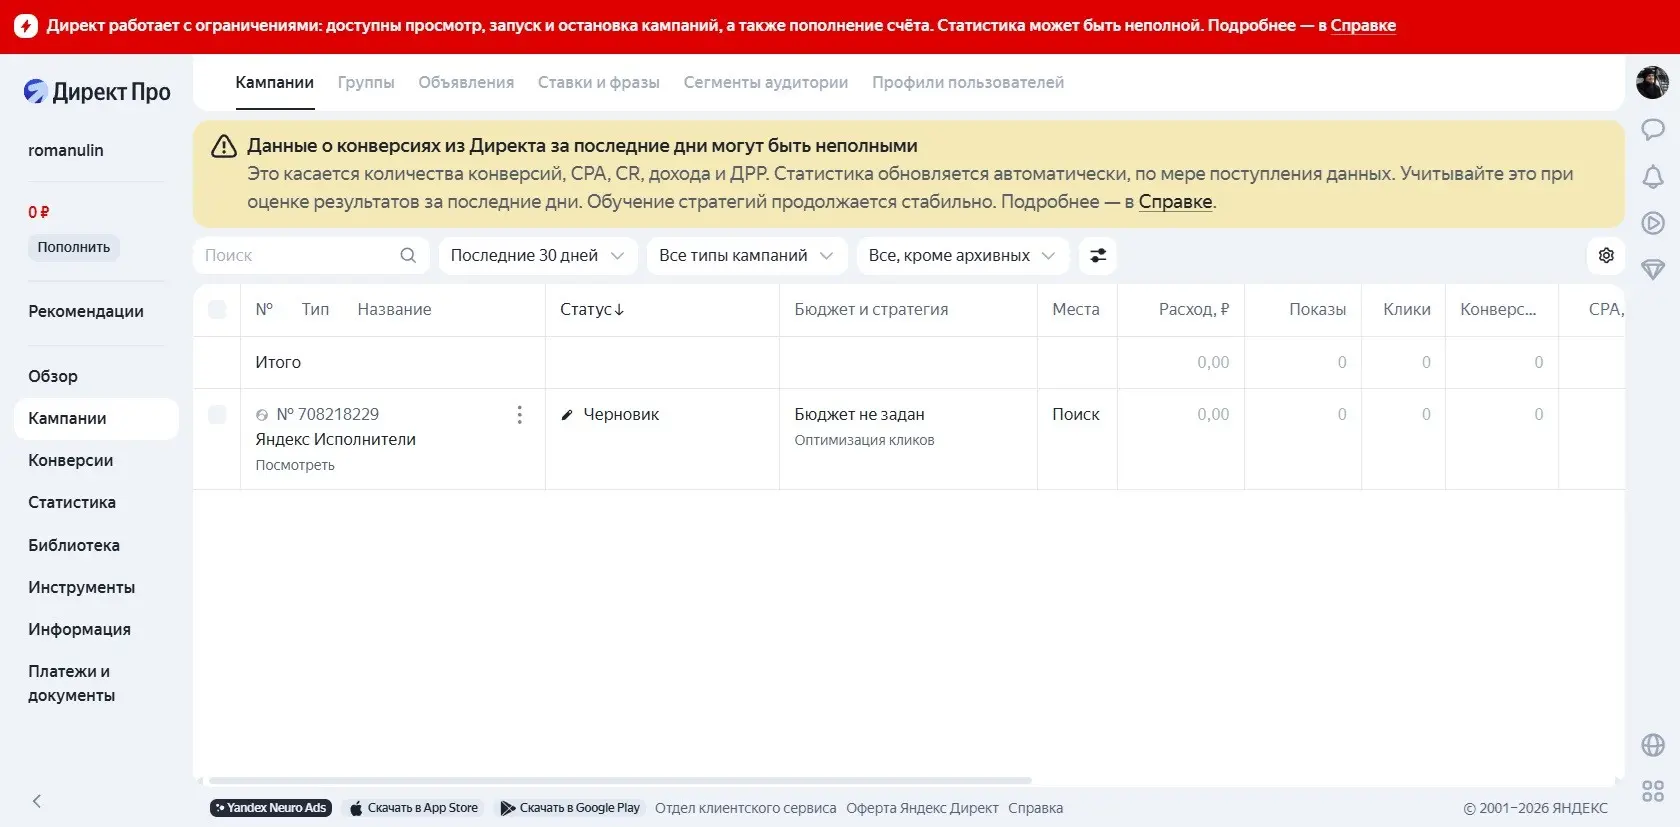Tick the checkbox for Яндекс Исполнители campaign

(x=217, y=415)
